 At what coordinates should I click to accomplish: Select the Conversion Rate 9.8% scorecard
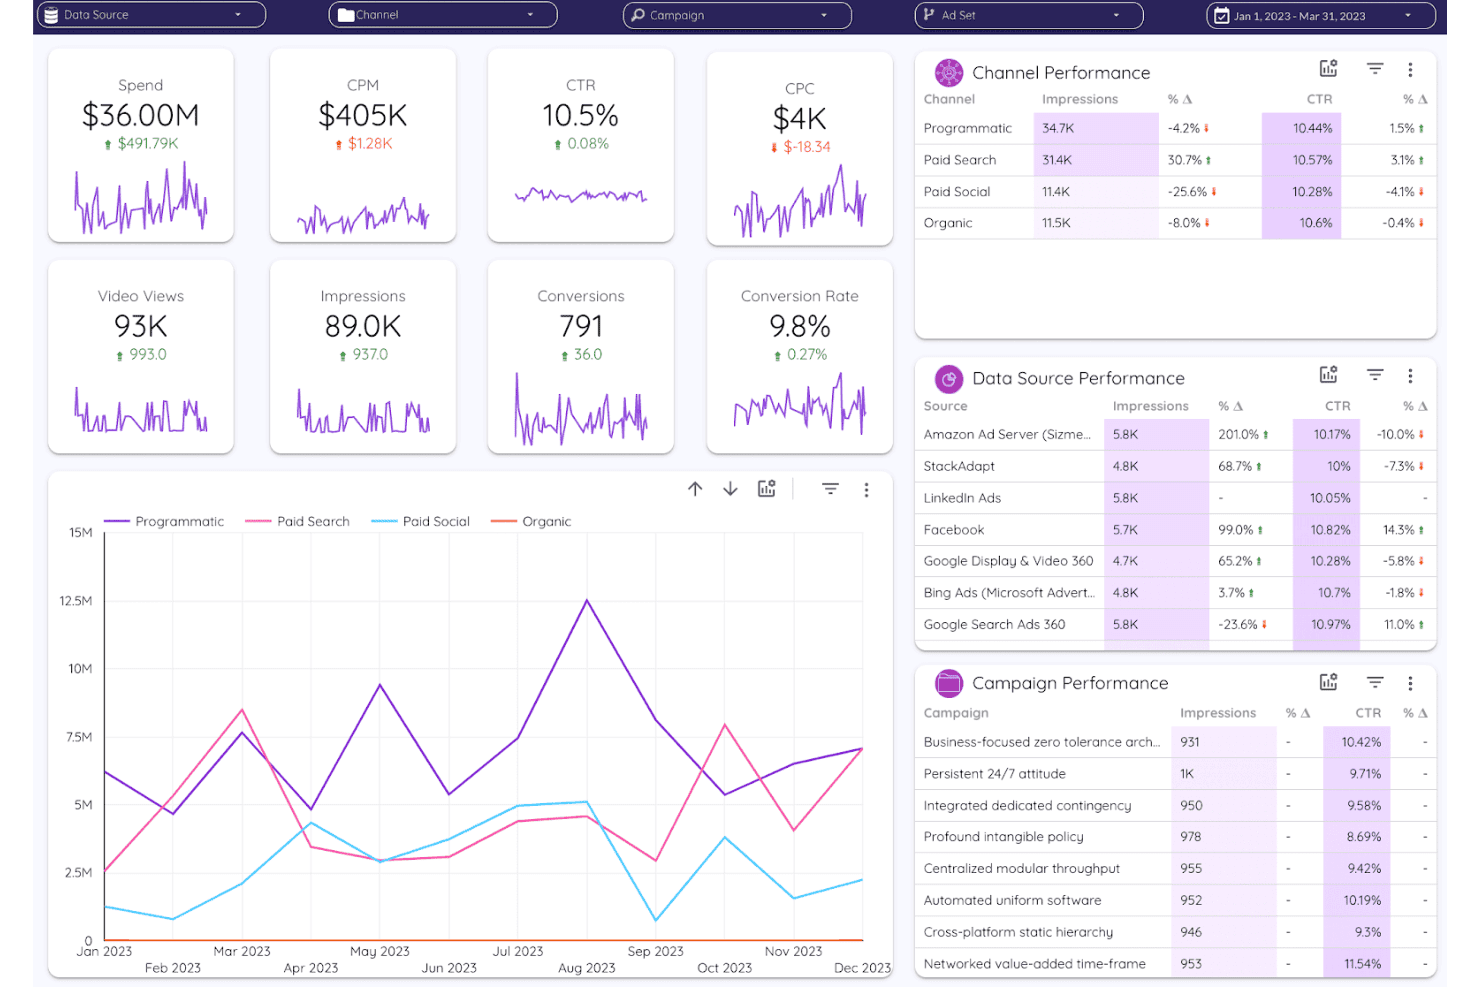click(x=800, y=357)
